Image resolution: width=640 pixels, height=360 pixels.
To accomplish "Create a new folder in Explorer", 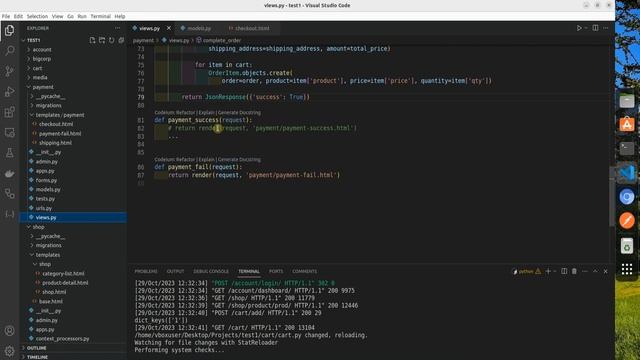I will tap(102, 40).
